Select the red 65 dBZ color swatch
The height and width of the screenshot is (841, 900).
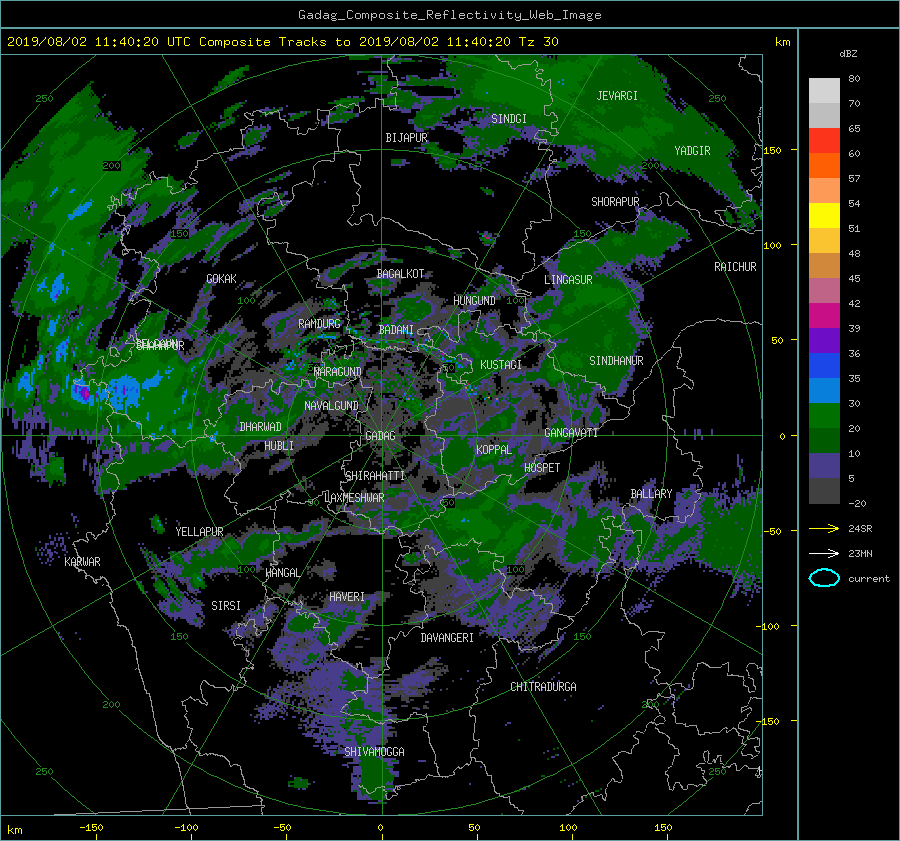[x=824, y=140]
